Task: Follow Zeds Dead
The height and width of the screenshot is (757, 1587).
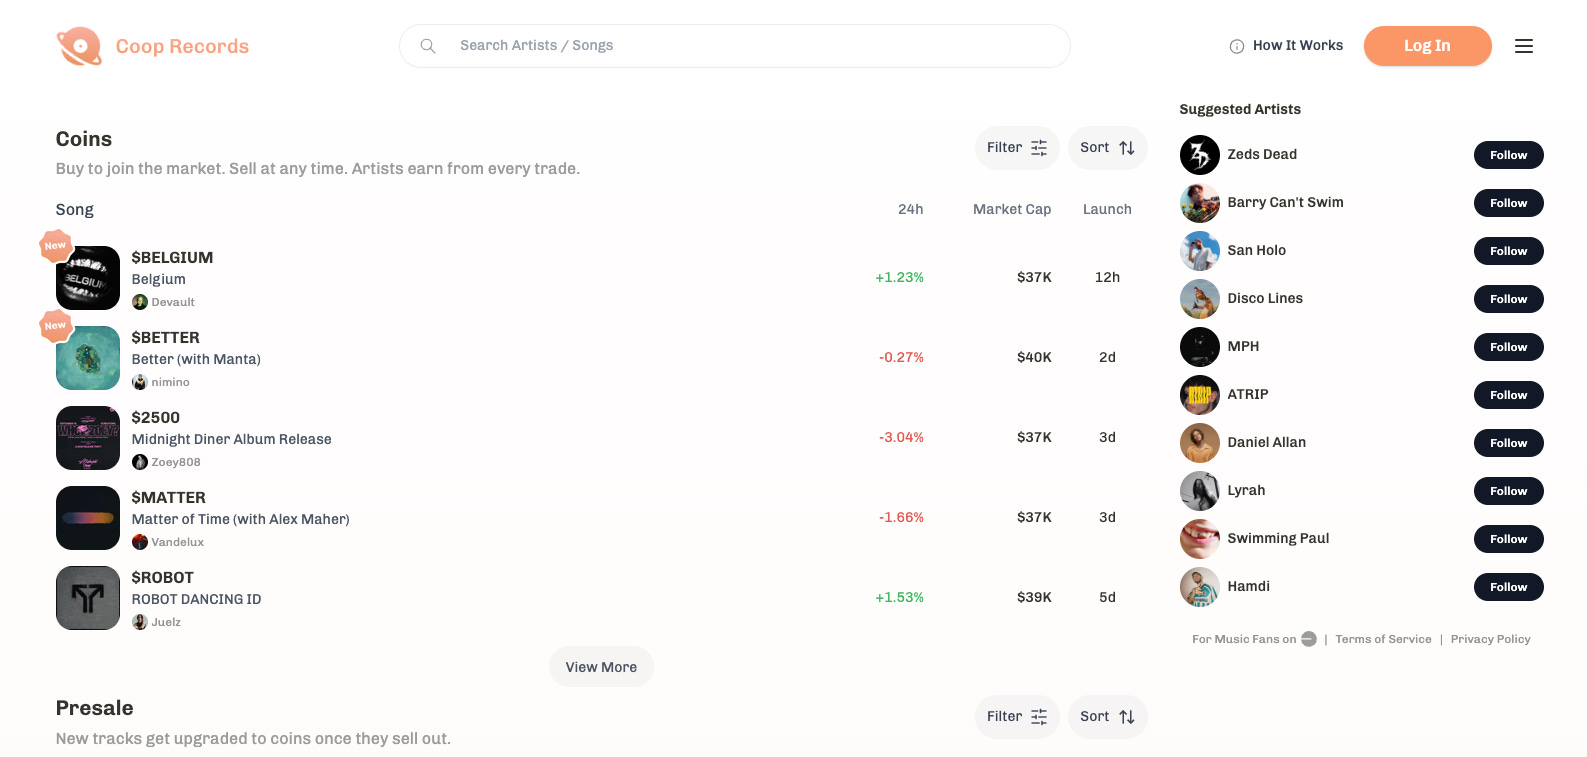Action: tap(1508, 155)
